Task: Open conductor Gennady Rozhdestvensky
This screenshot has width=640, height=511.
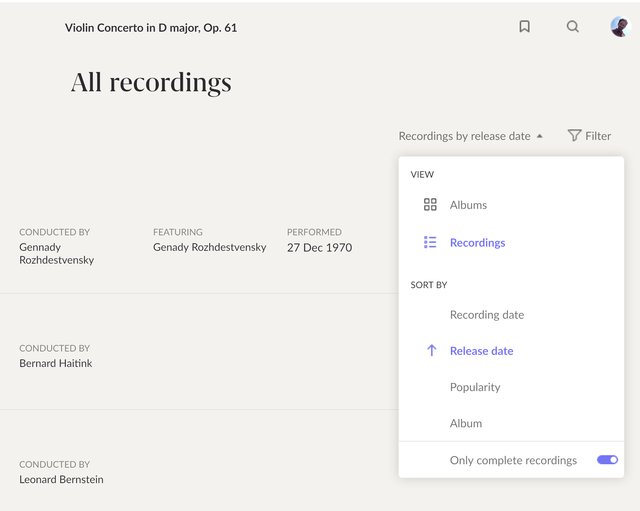Action: point(55,253)
